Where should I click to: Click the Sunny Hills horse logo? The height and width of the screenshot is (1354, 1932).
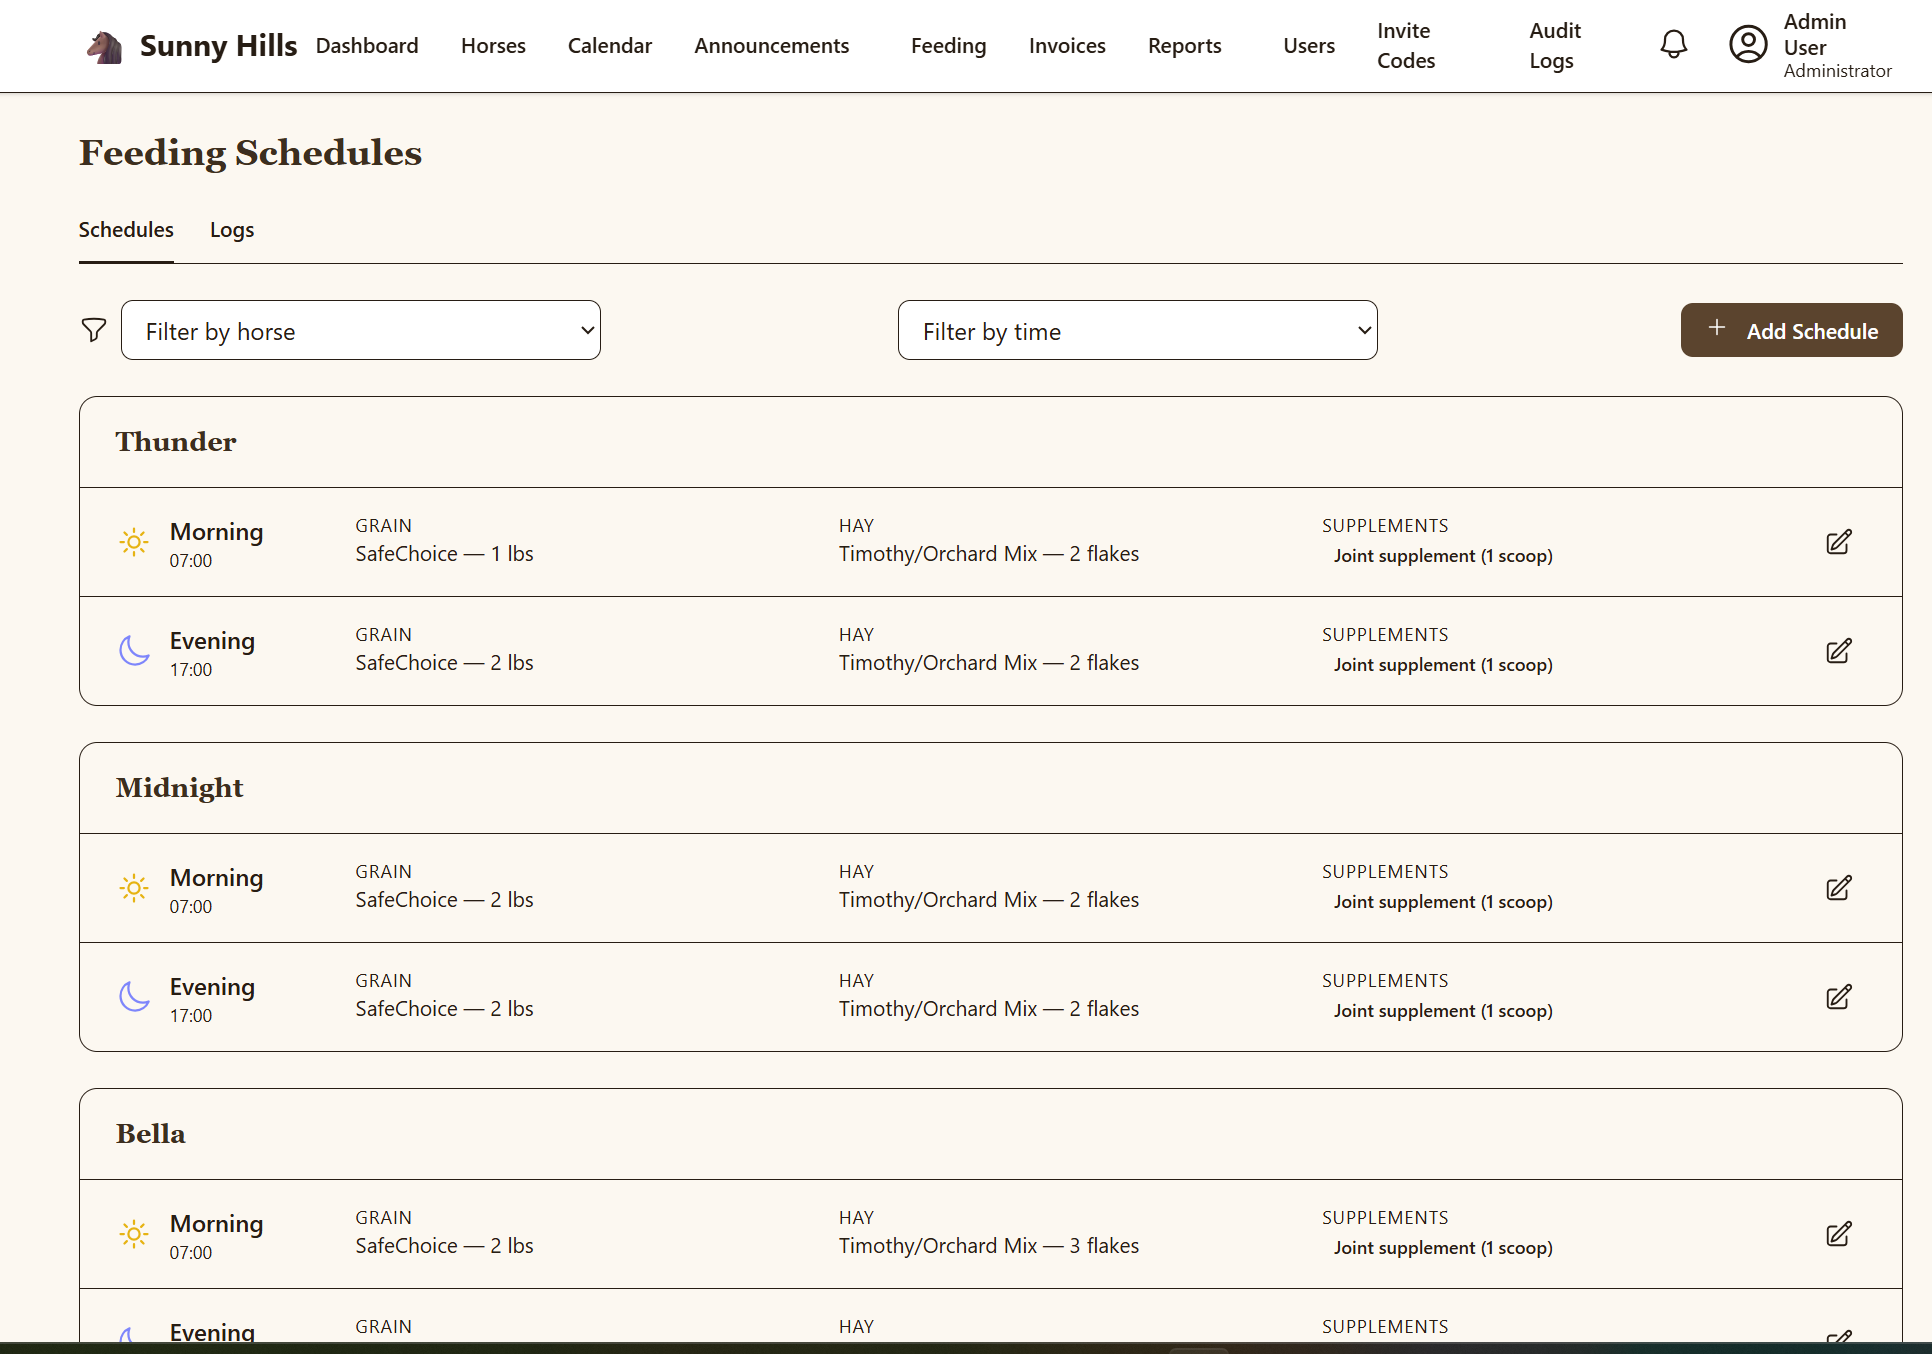pos(105,47)
